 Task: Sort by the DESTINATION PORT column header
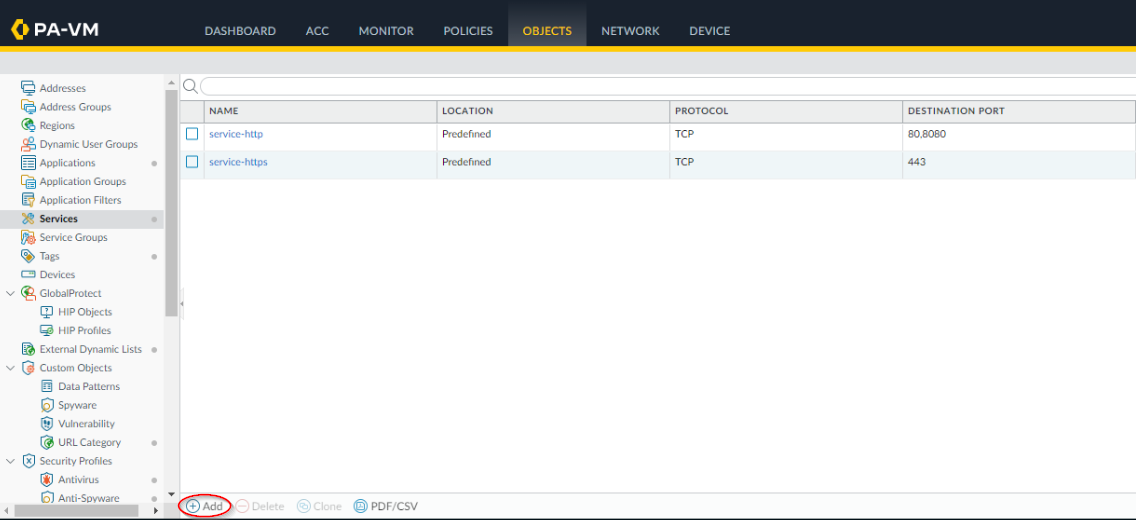pyautogui.click(x=1019, y=111)
